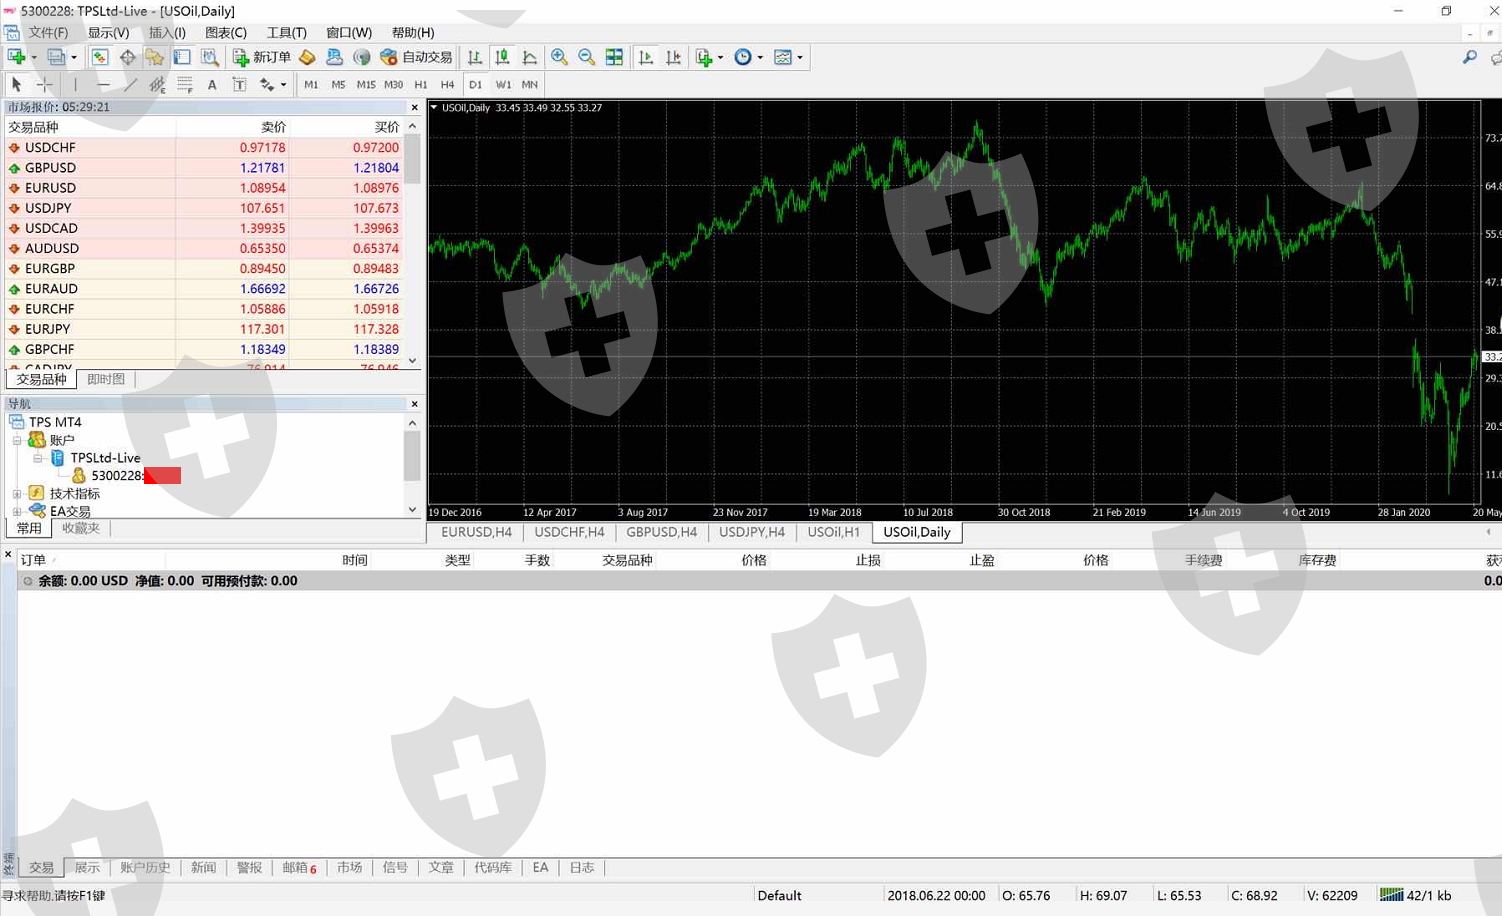Zoom in on the chart

560,57
